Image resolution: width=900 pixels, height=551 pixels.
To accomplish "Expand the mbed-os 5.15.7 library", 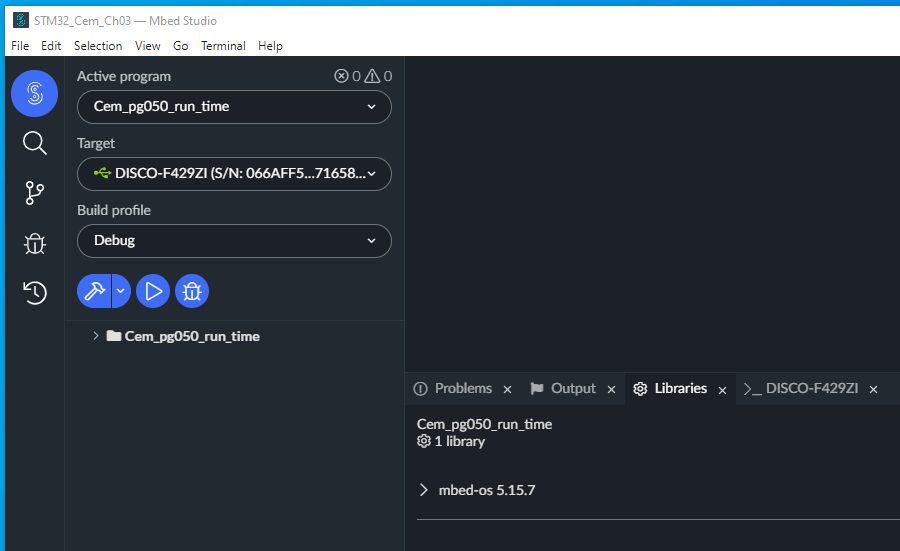I will tap(424, 490).
